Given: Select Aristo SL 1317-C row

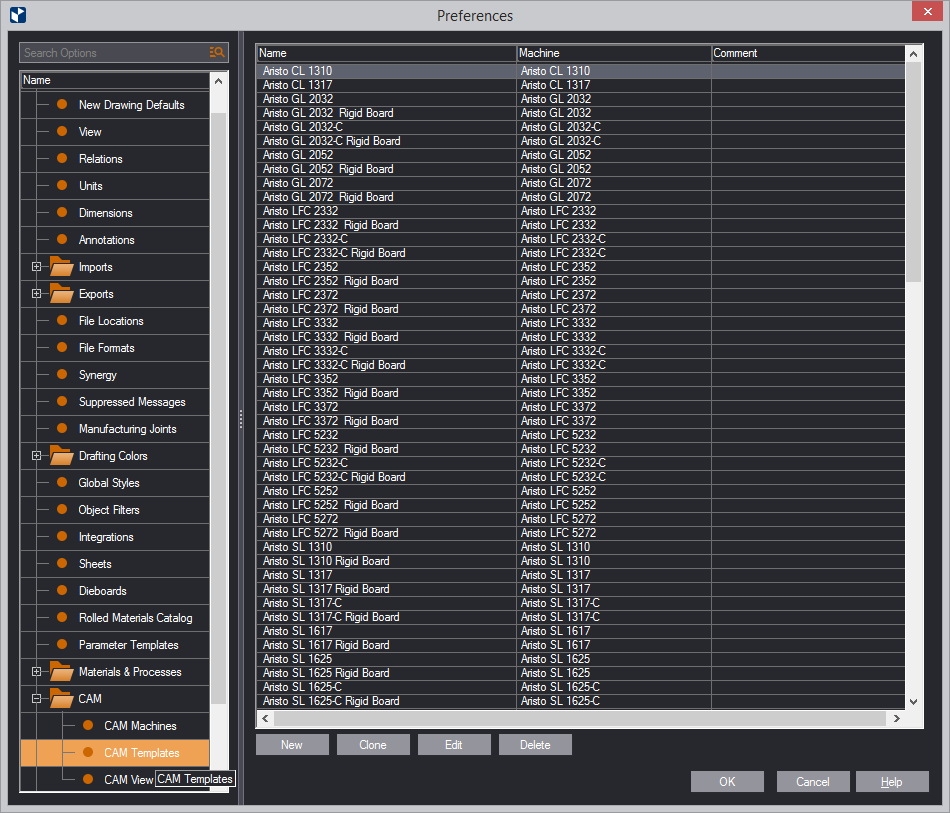Looking at the screenshot, I should click(580, 603).
